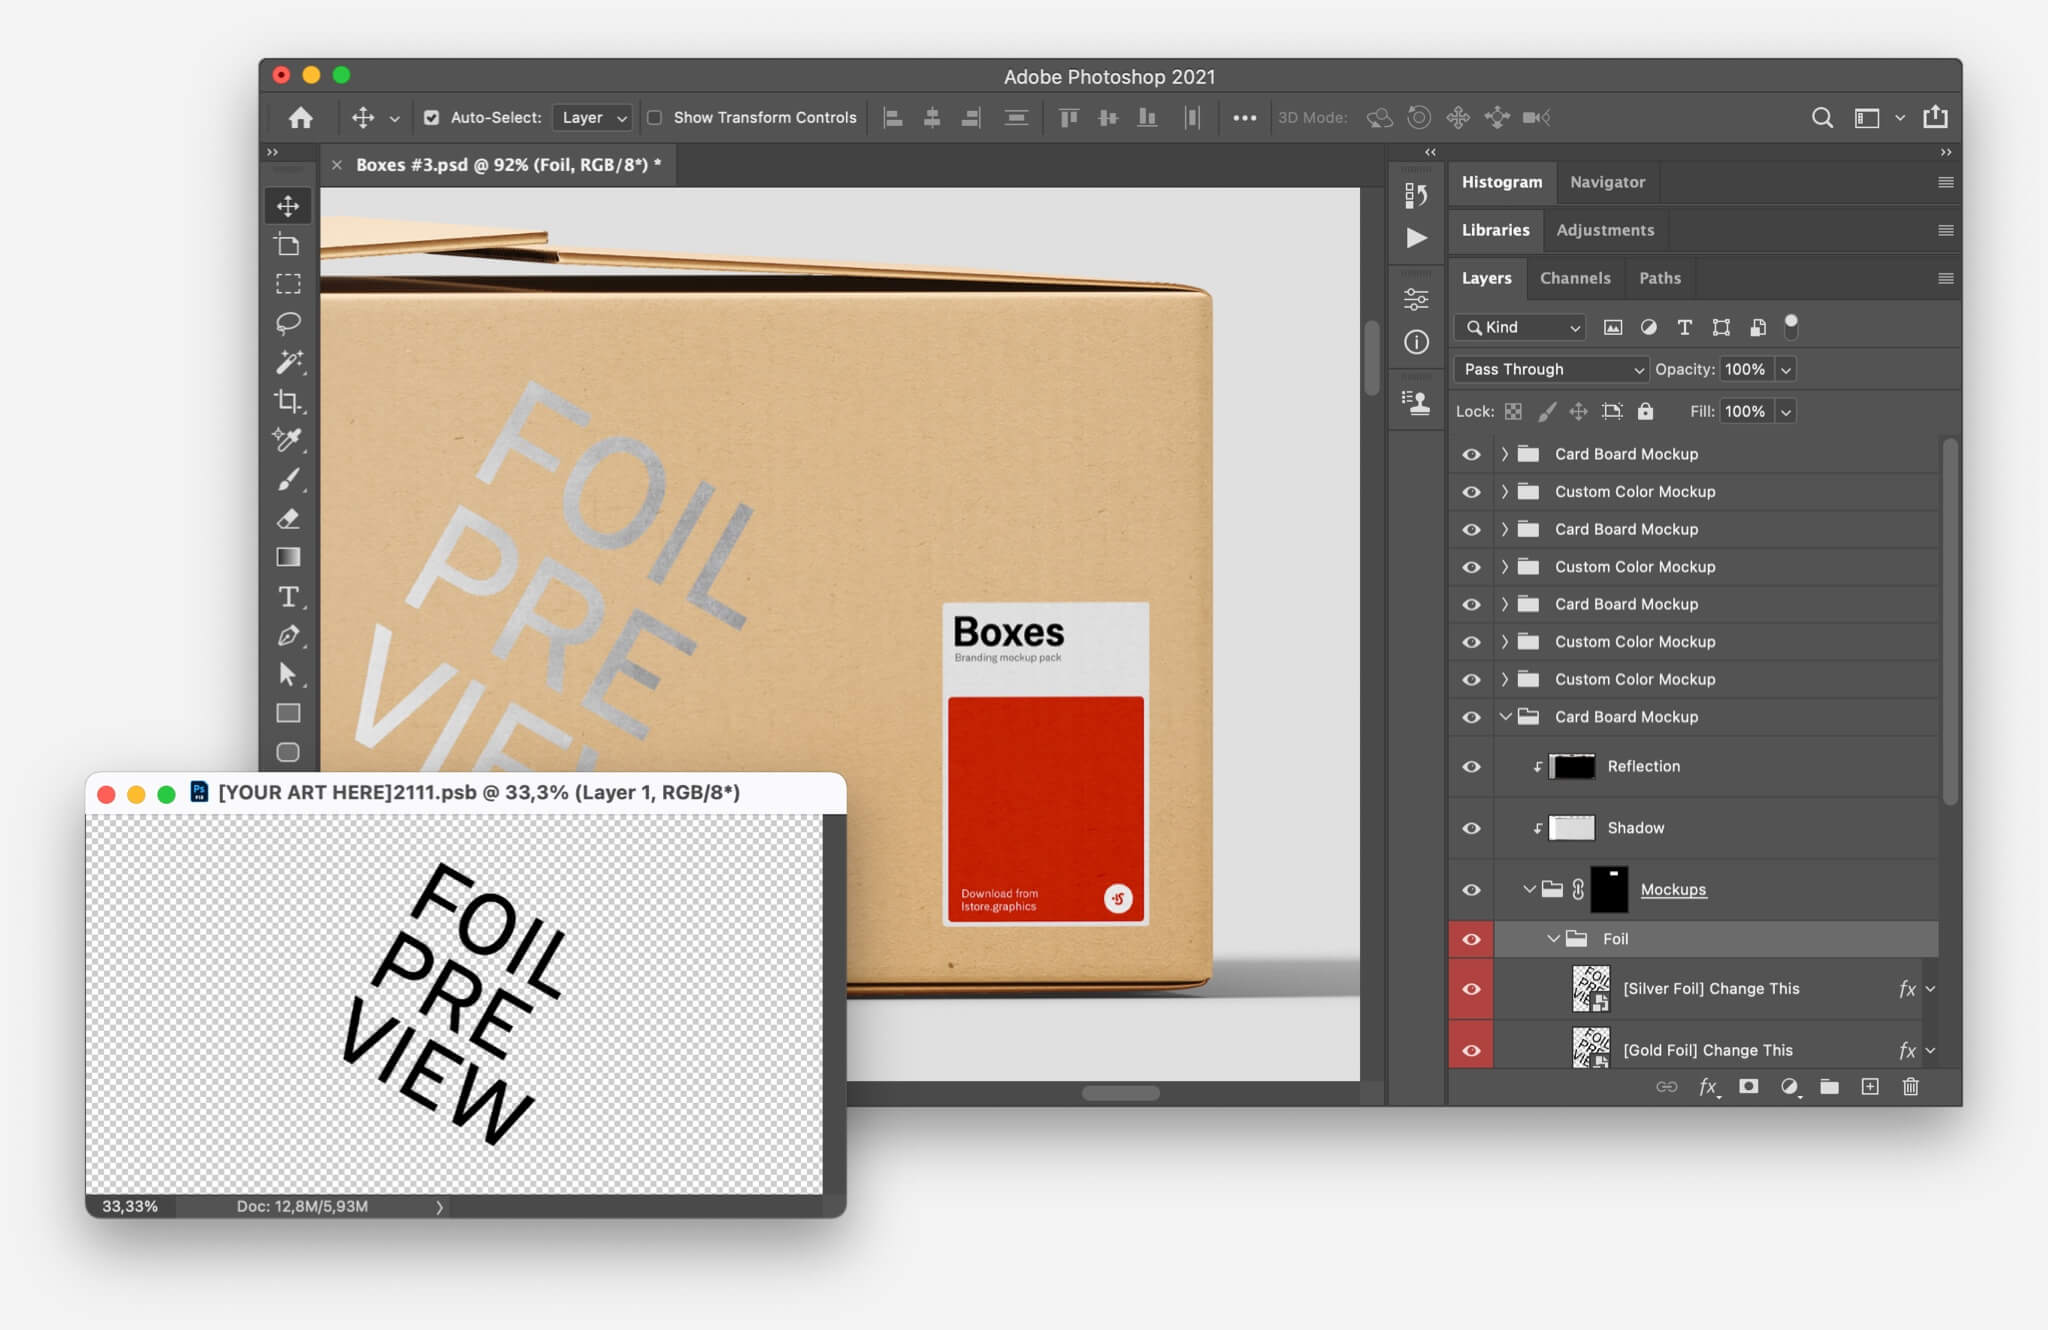Select the Pen tool
Screen dimensions: 2048x1330
click(288, 635)
